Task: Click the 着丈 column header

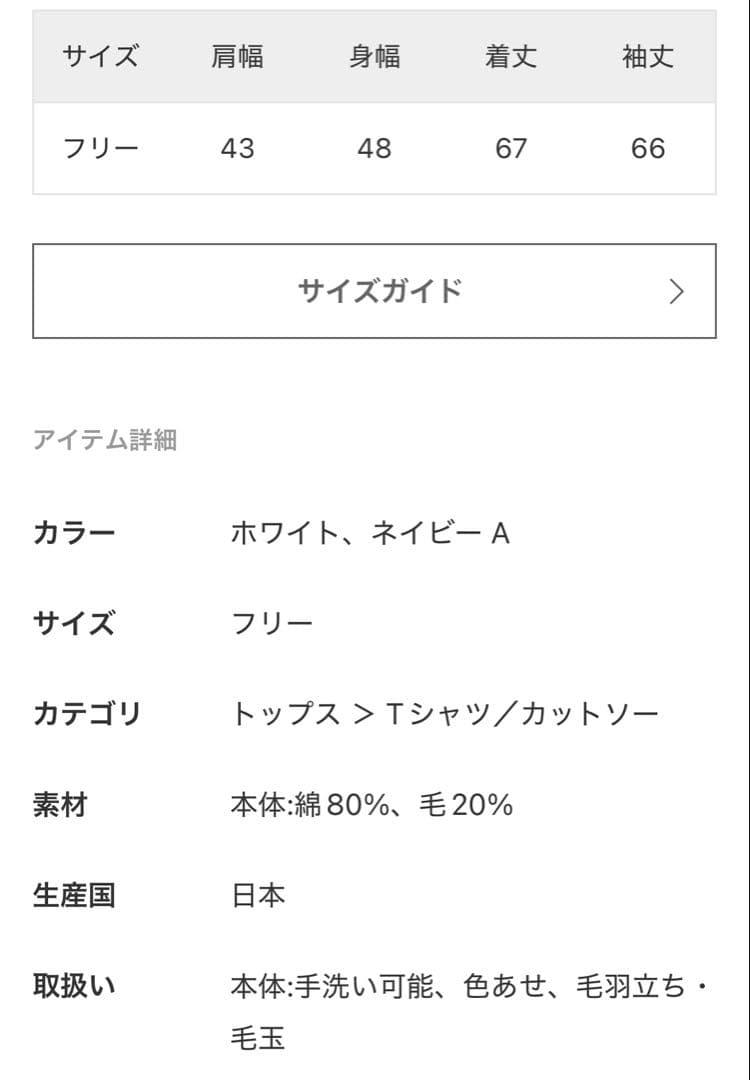Action: (x=511, y=57)
